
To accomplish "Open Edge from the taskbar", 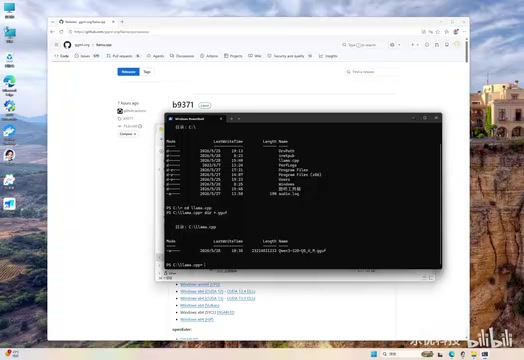I will pyautogui.click(x=452, y=354).
